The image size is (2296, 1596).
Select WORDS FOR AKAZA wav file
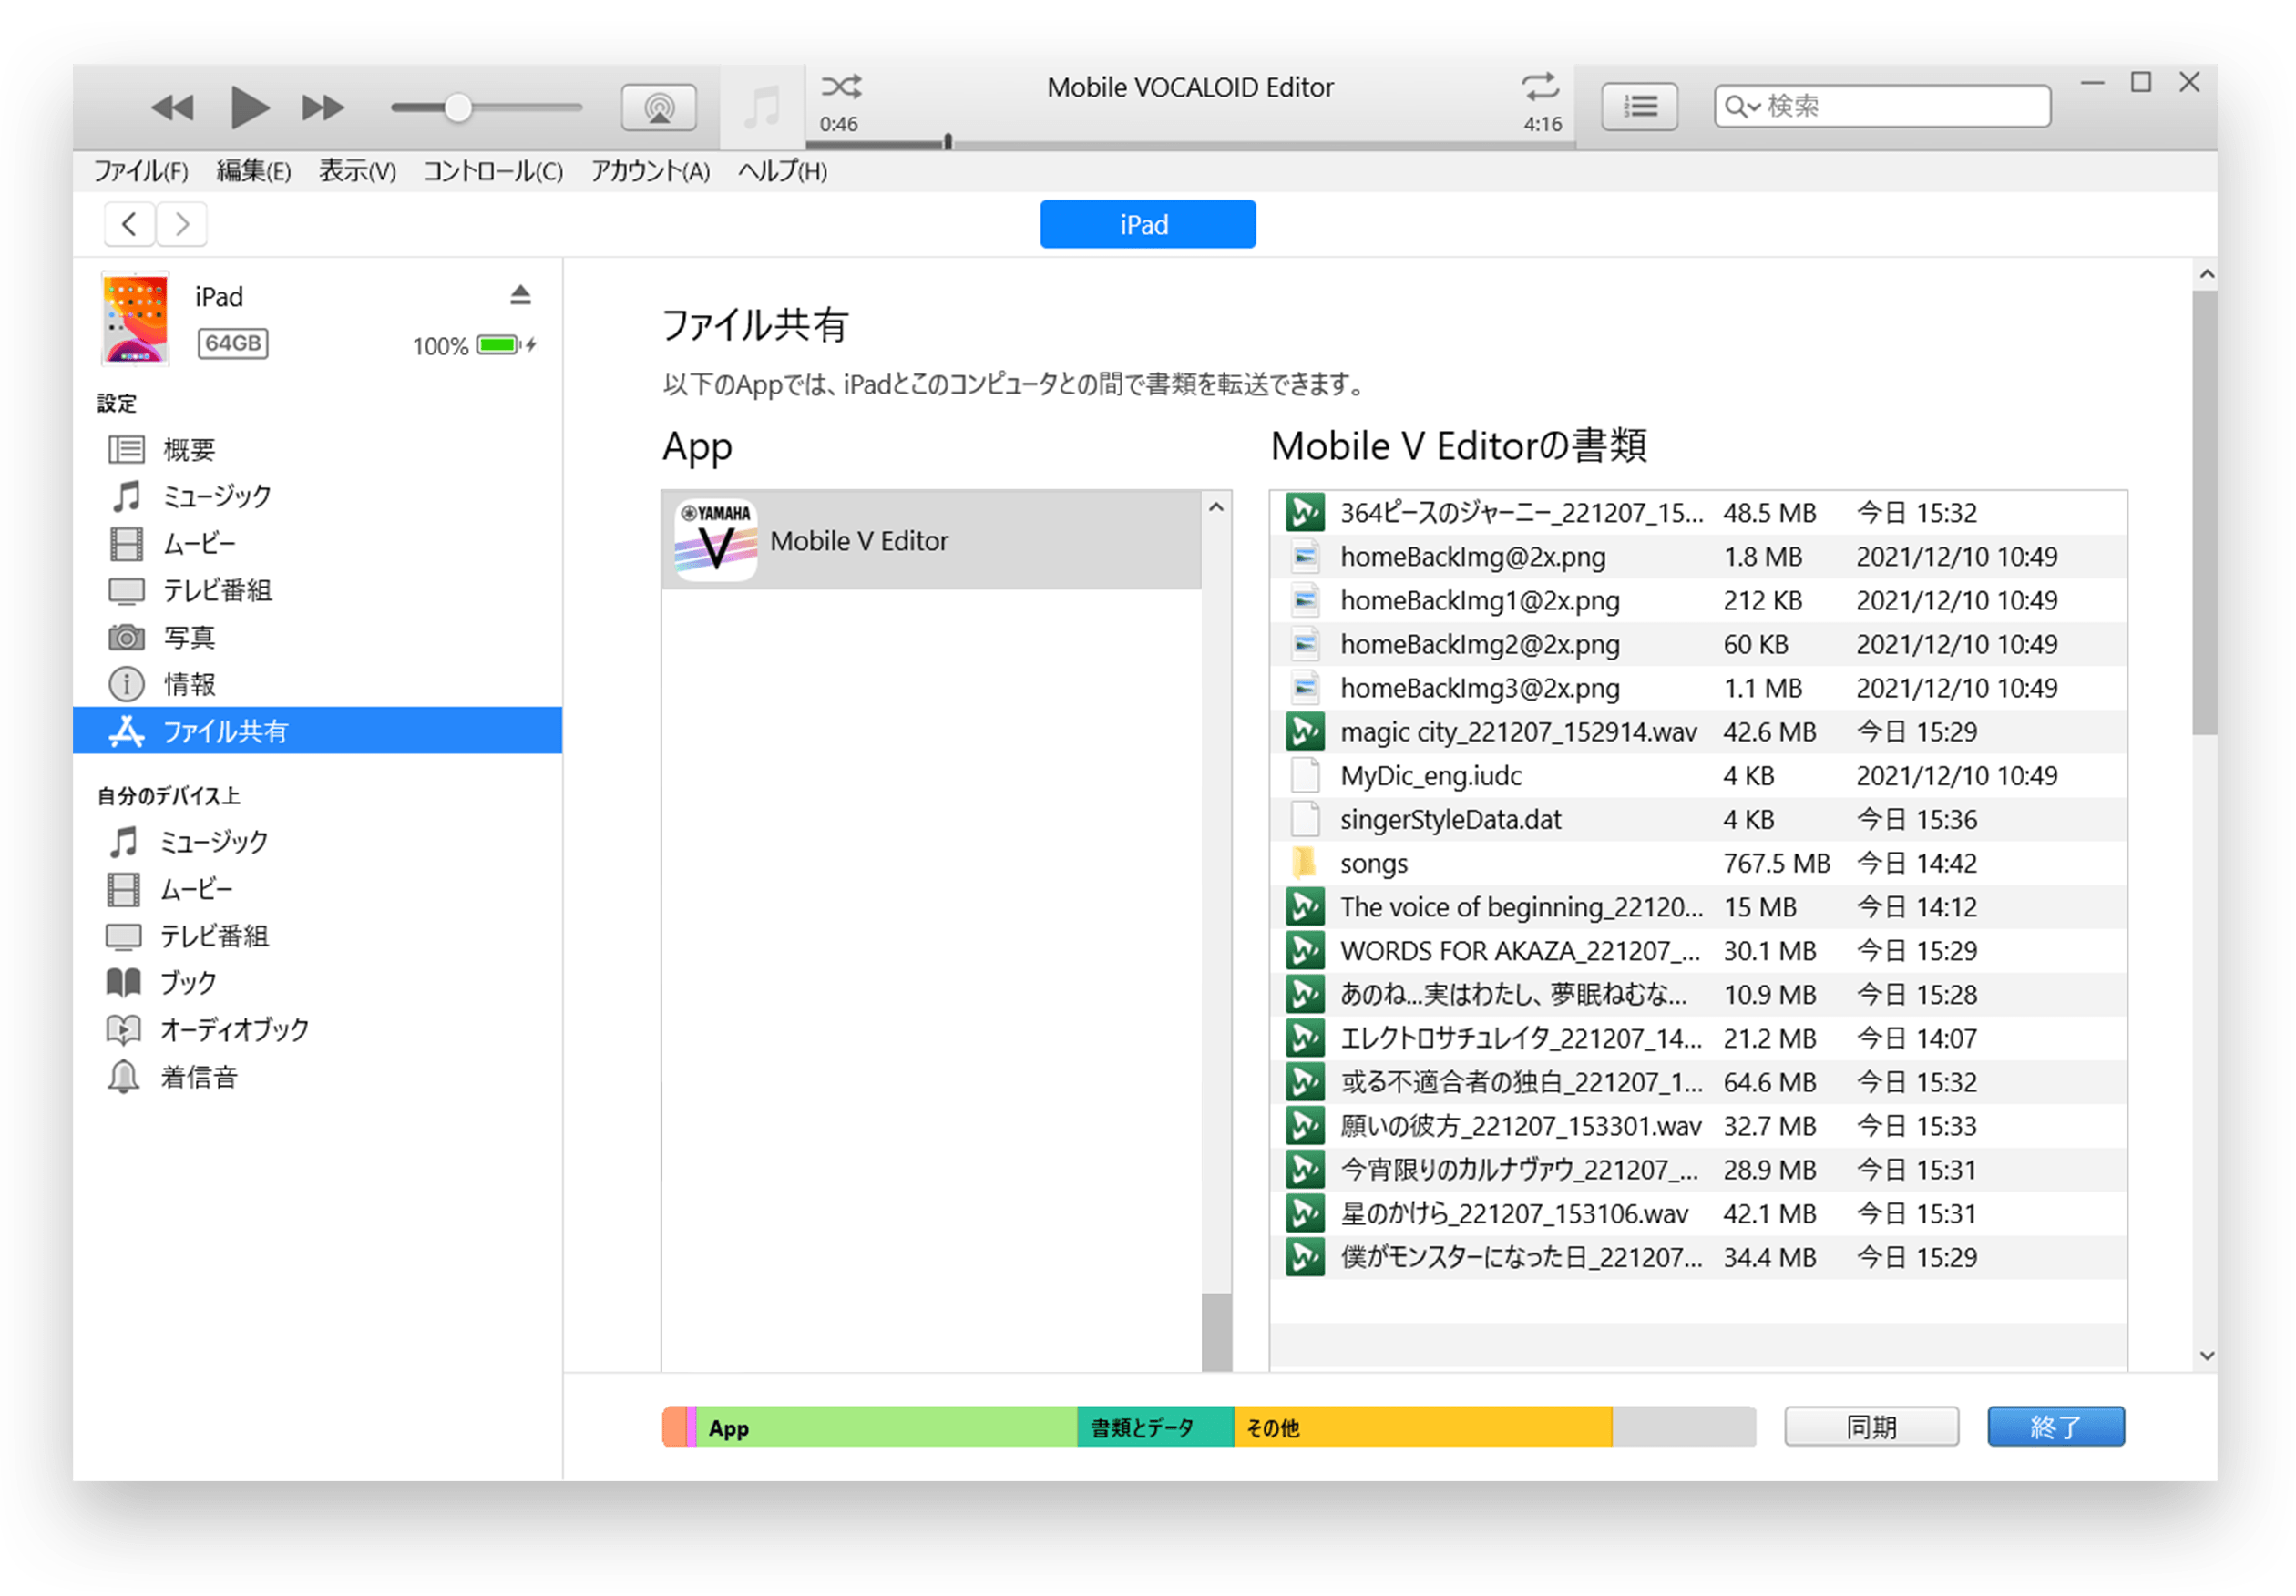click(x=1698, y=951)
